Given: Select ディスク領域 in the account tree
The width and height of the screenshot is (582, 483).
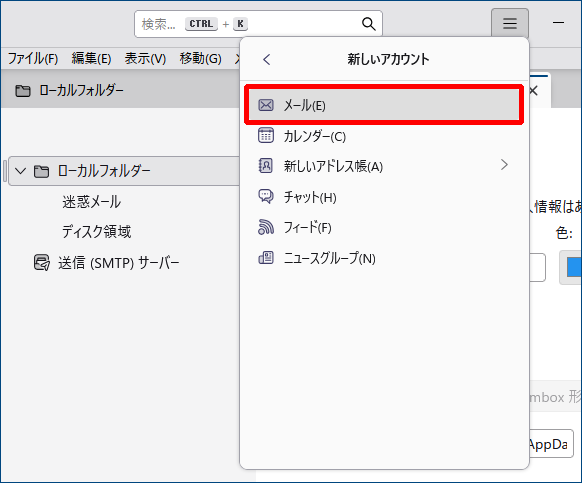Looking at the screenshot, I should (x=97, y=232).
